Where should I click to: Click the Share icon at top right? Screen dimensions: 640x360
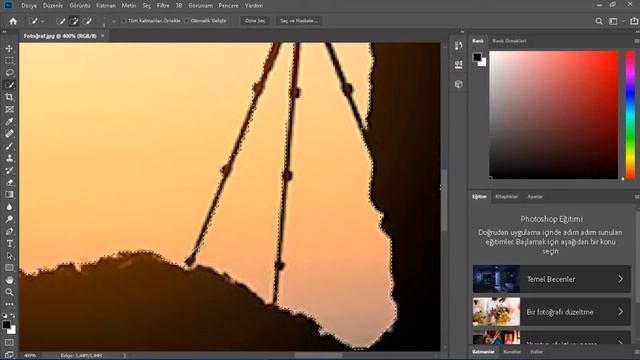coord(634,21)
